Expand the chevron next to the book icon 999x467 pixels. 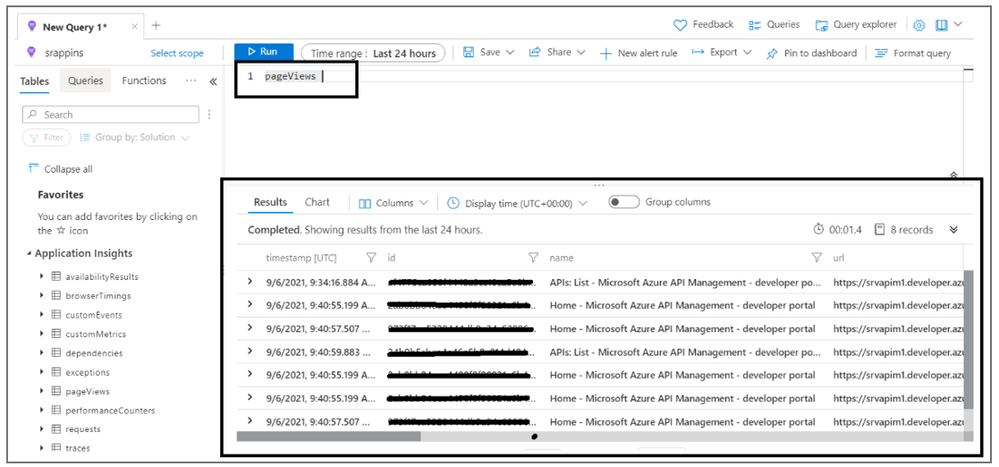click(x=958, y=25)
